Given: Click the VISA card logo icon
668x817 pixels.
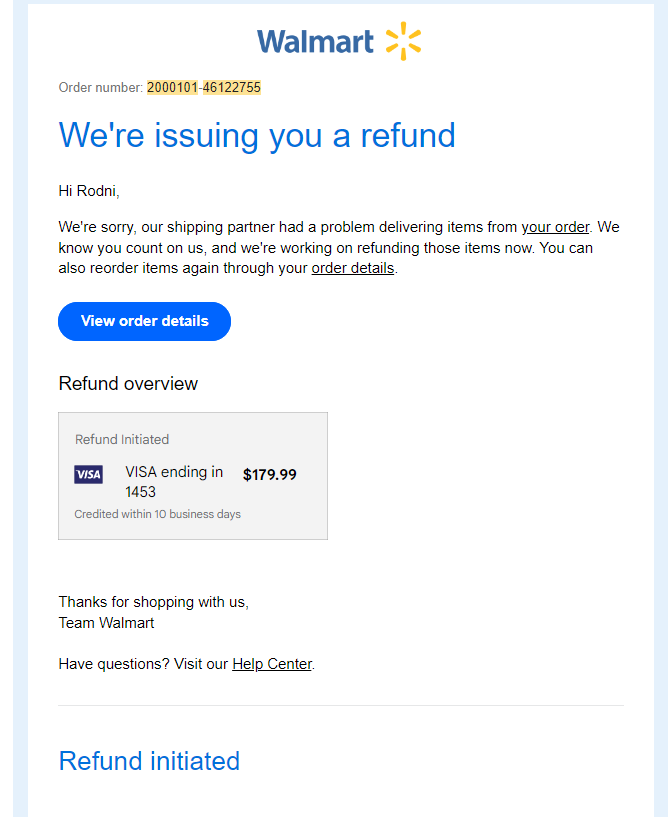Looking at the screenshot, I should coord(89,474).
